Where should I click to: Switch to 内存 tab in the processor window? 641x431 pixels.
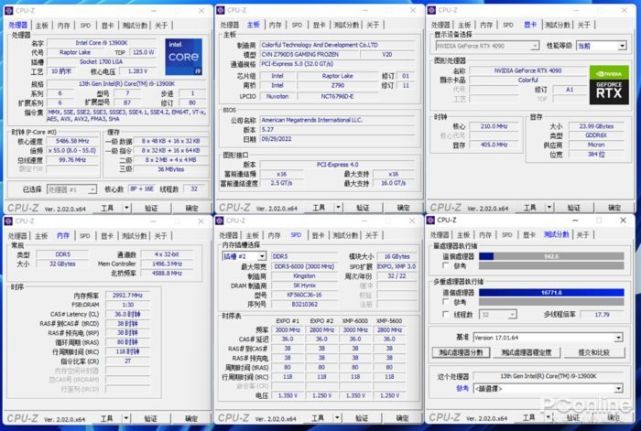[x=63, y=25]
